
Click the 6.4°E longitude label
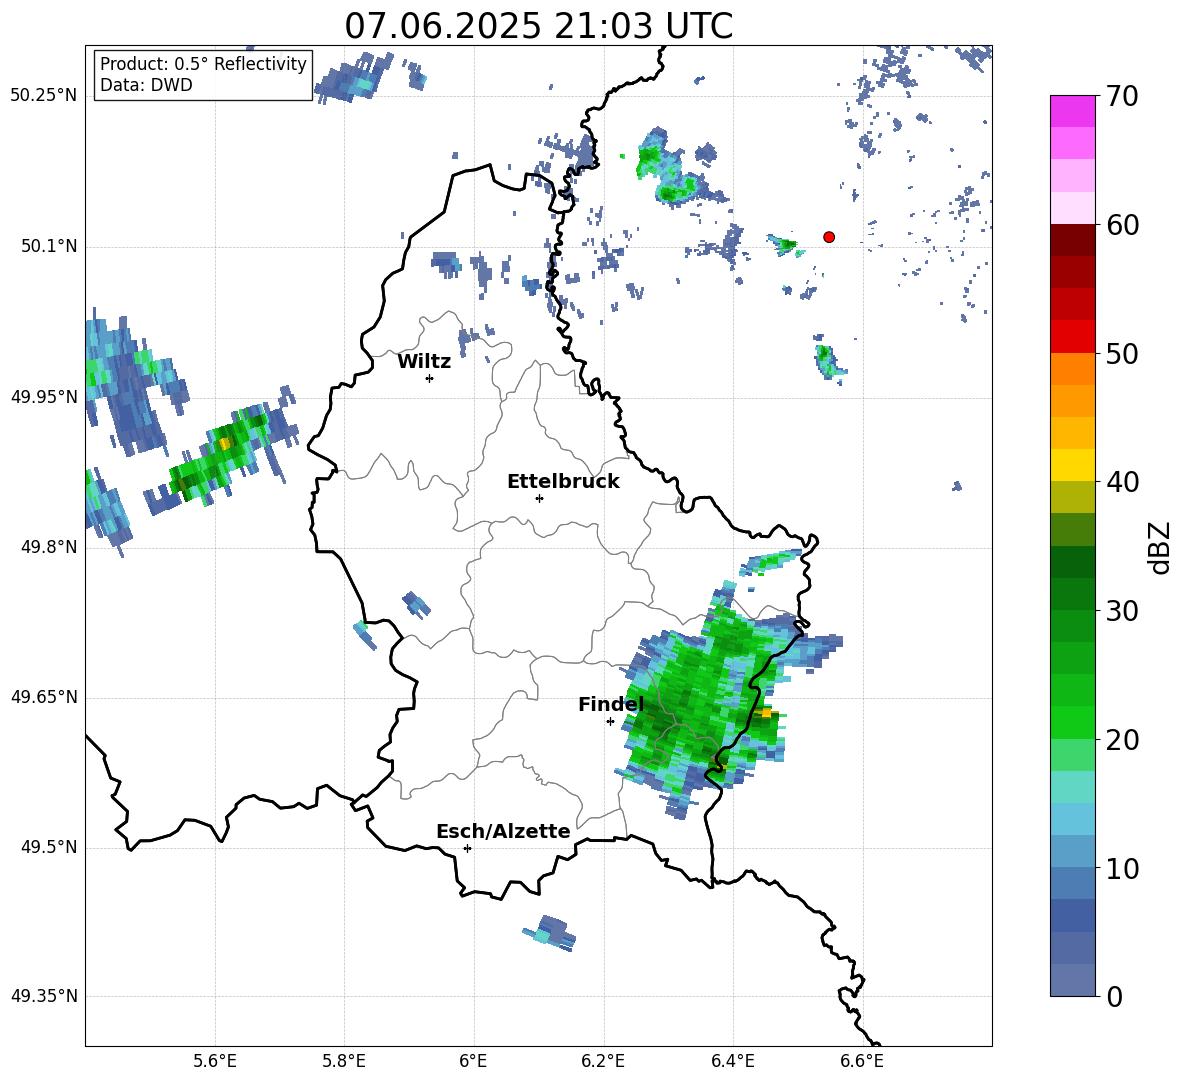pyautogui.click(x=732, y=1061)
